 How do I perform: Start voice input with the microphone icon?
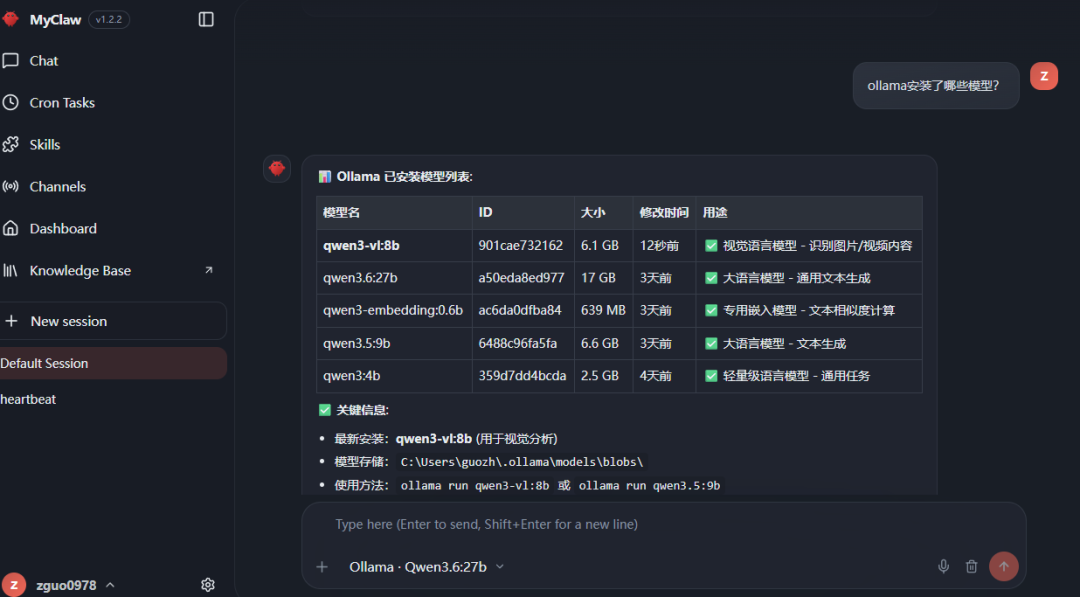(x=944, y=566)
